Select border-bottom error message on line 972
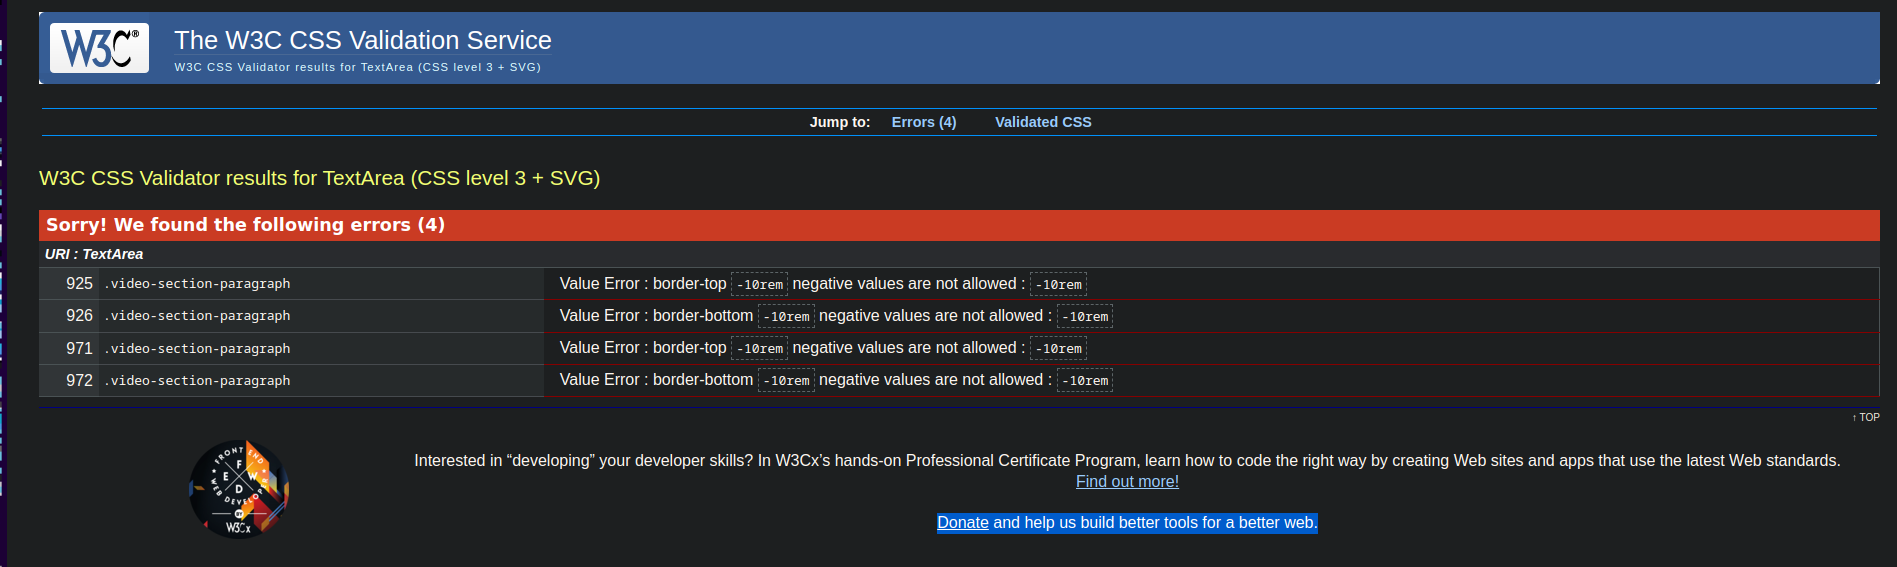Viewport: 1897px width, 567px height. tap(836, 380)
